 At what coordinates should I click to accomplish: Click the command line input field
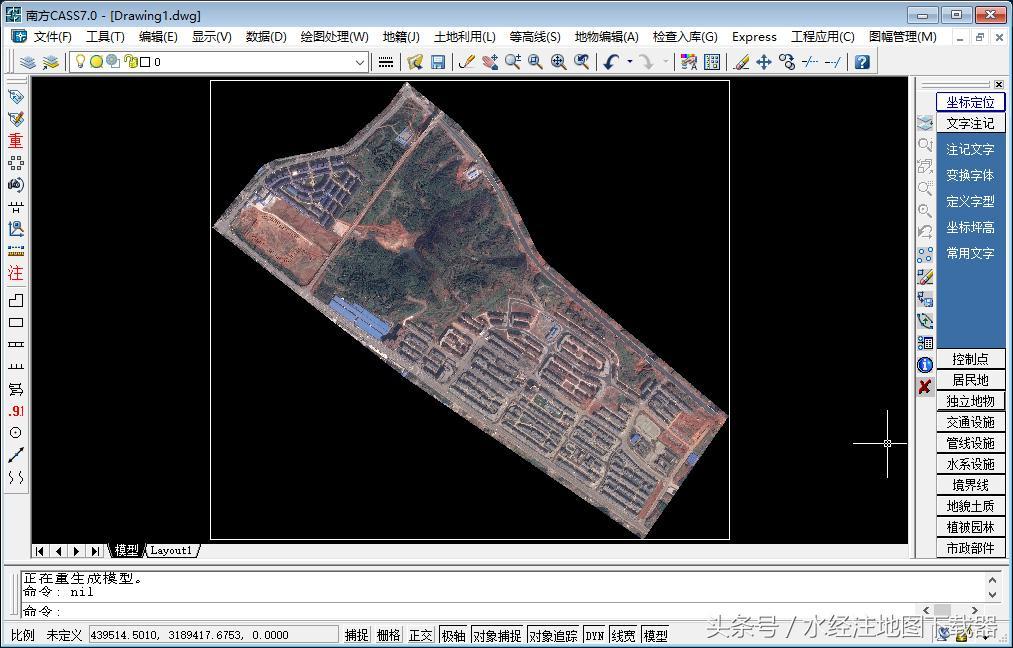472,611
